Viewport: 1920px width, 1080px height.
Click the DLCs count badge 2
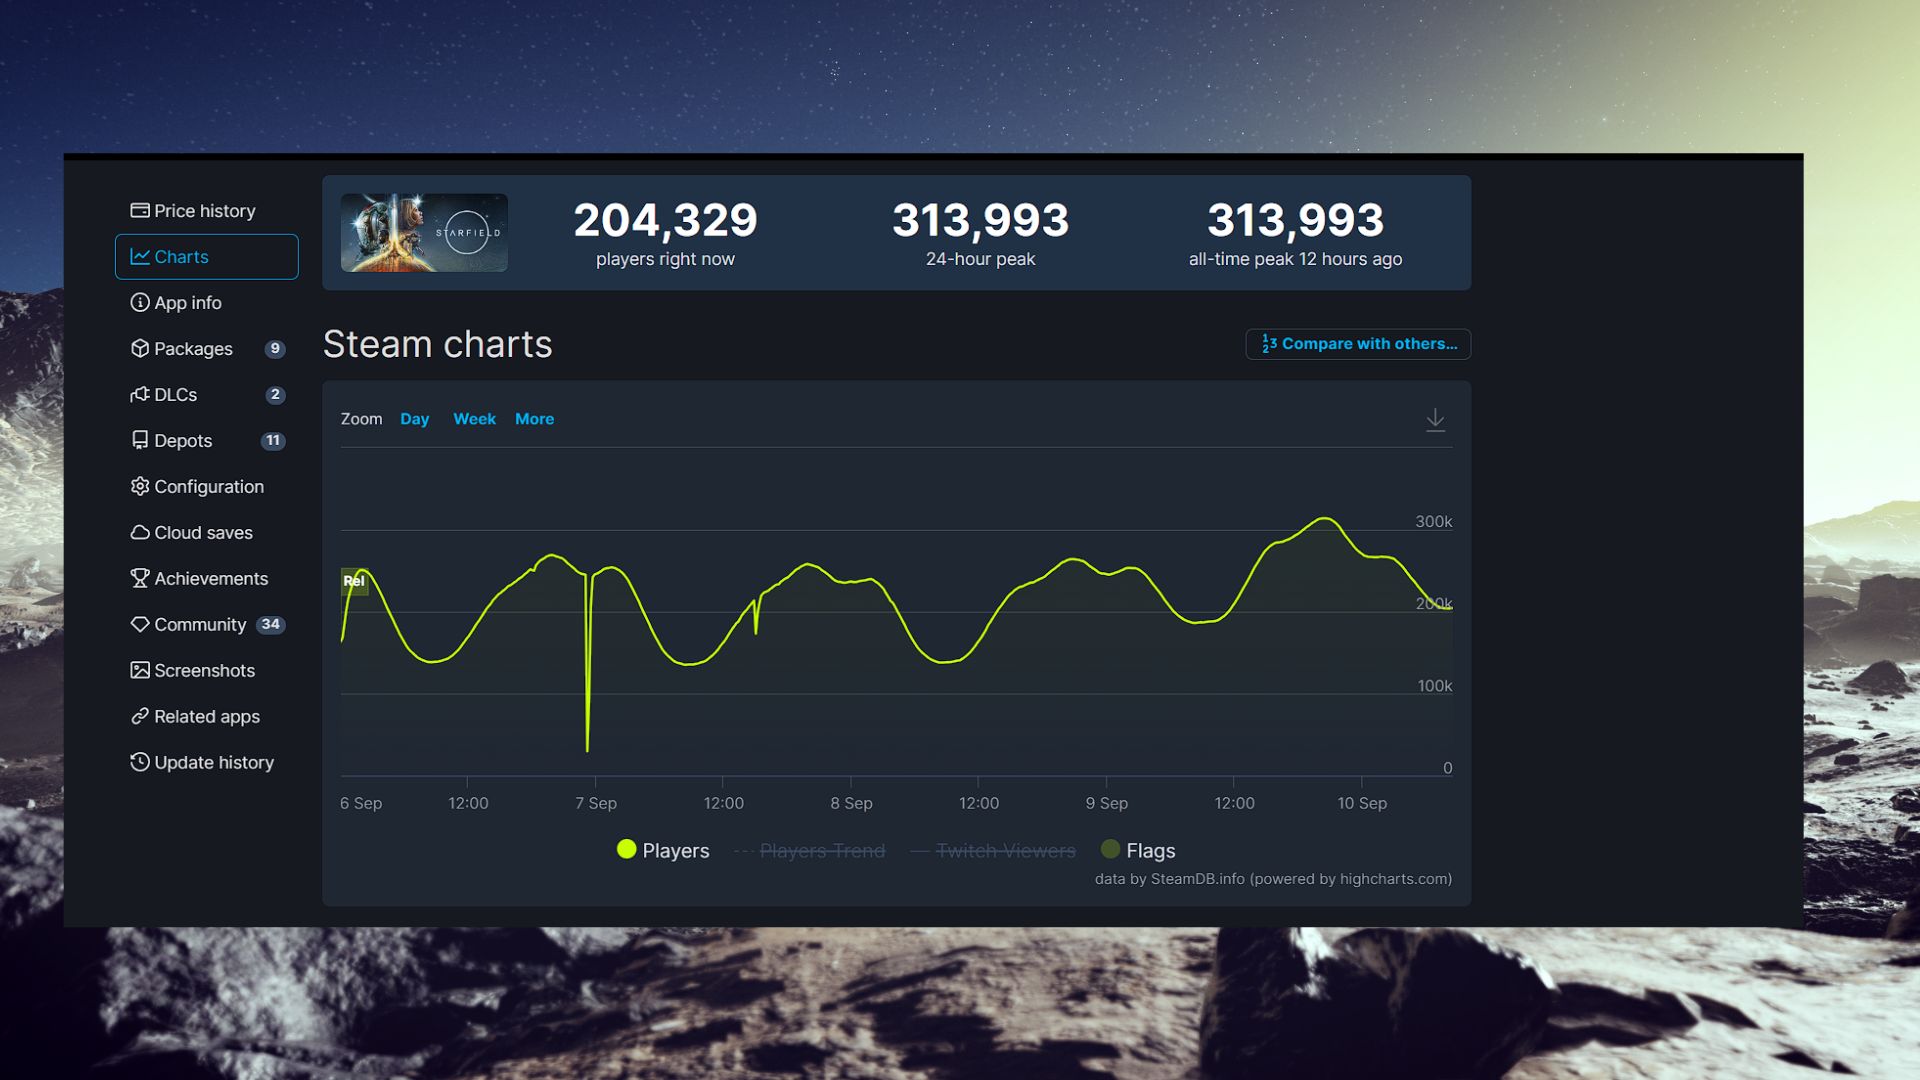[275, 395]
